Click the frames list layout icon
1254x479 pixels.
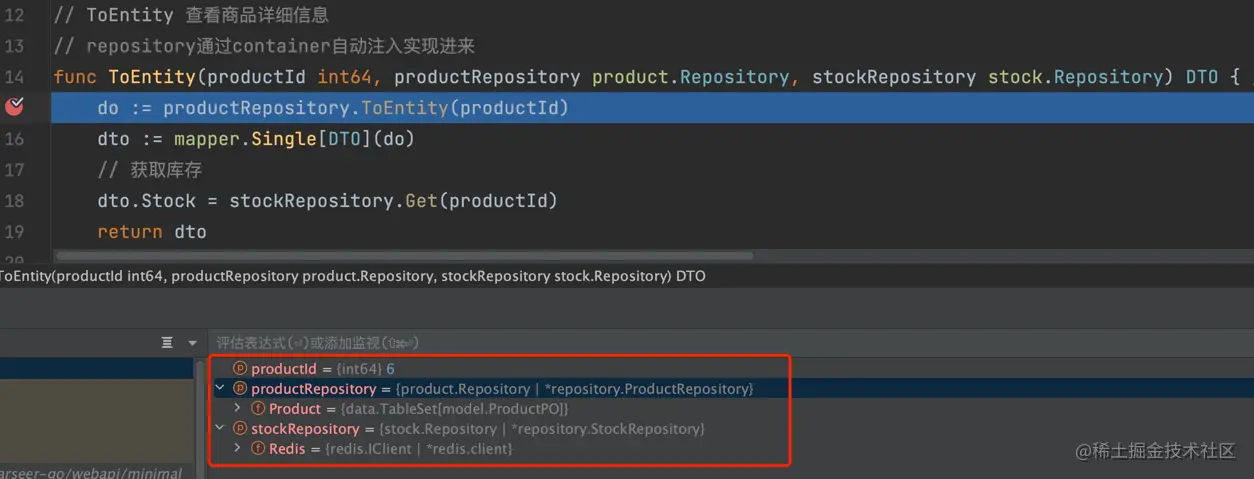167,343
